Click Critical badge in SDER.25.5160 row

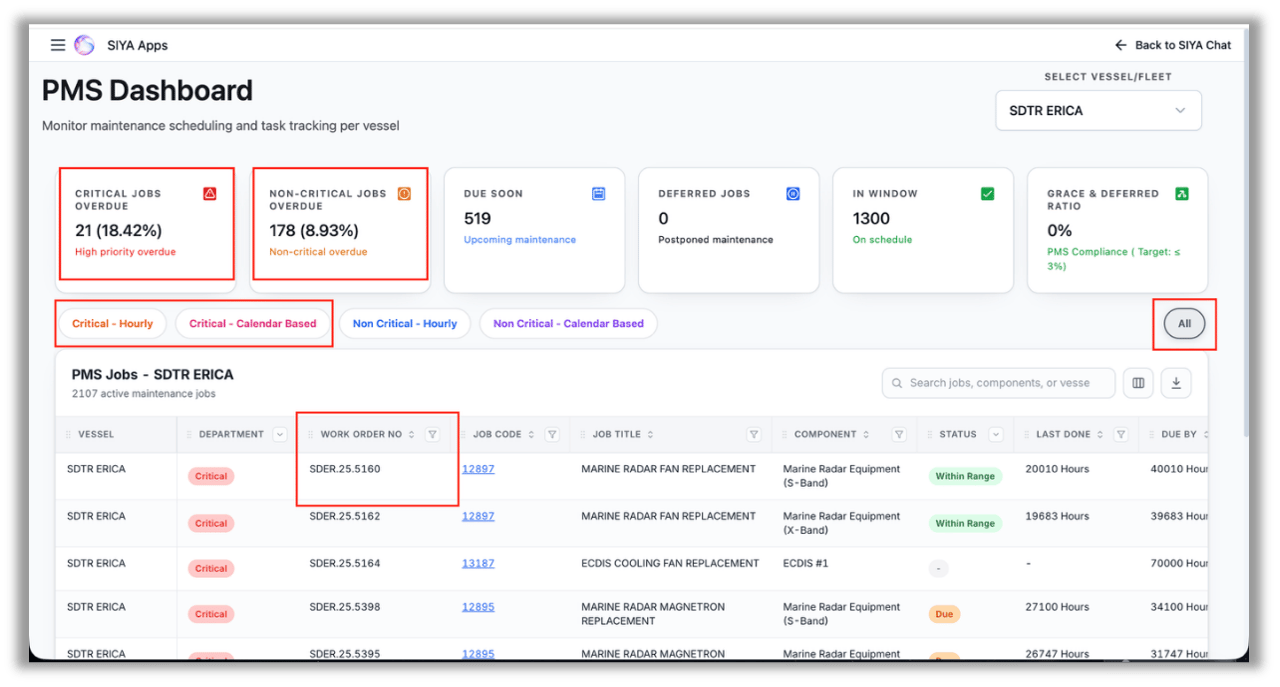pyautogui.click(x=211, y=476)
